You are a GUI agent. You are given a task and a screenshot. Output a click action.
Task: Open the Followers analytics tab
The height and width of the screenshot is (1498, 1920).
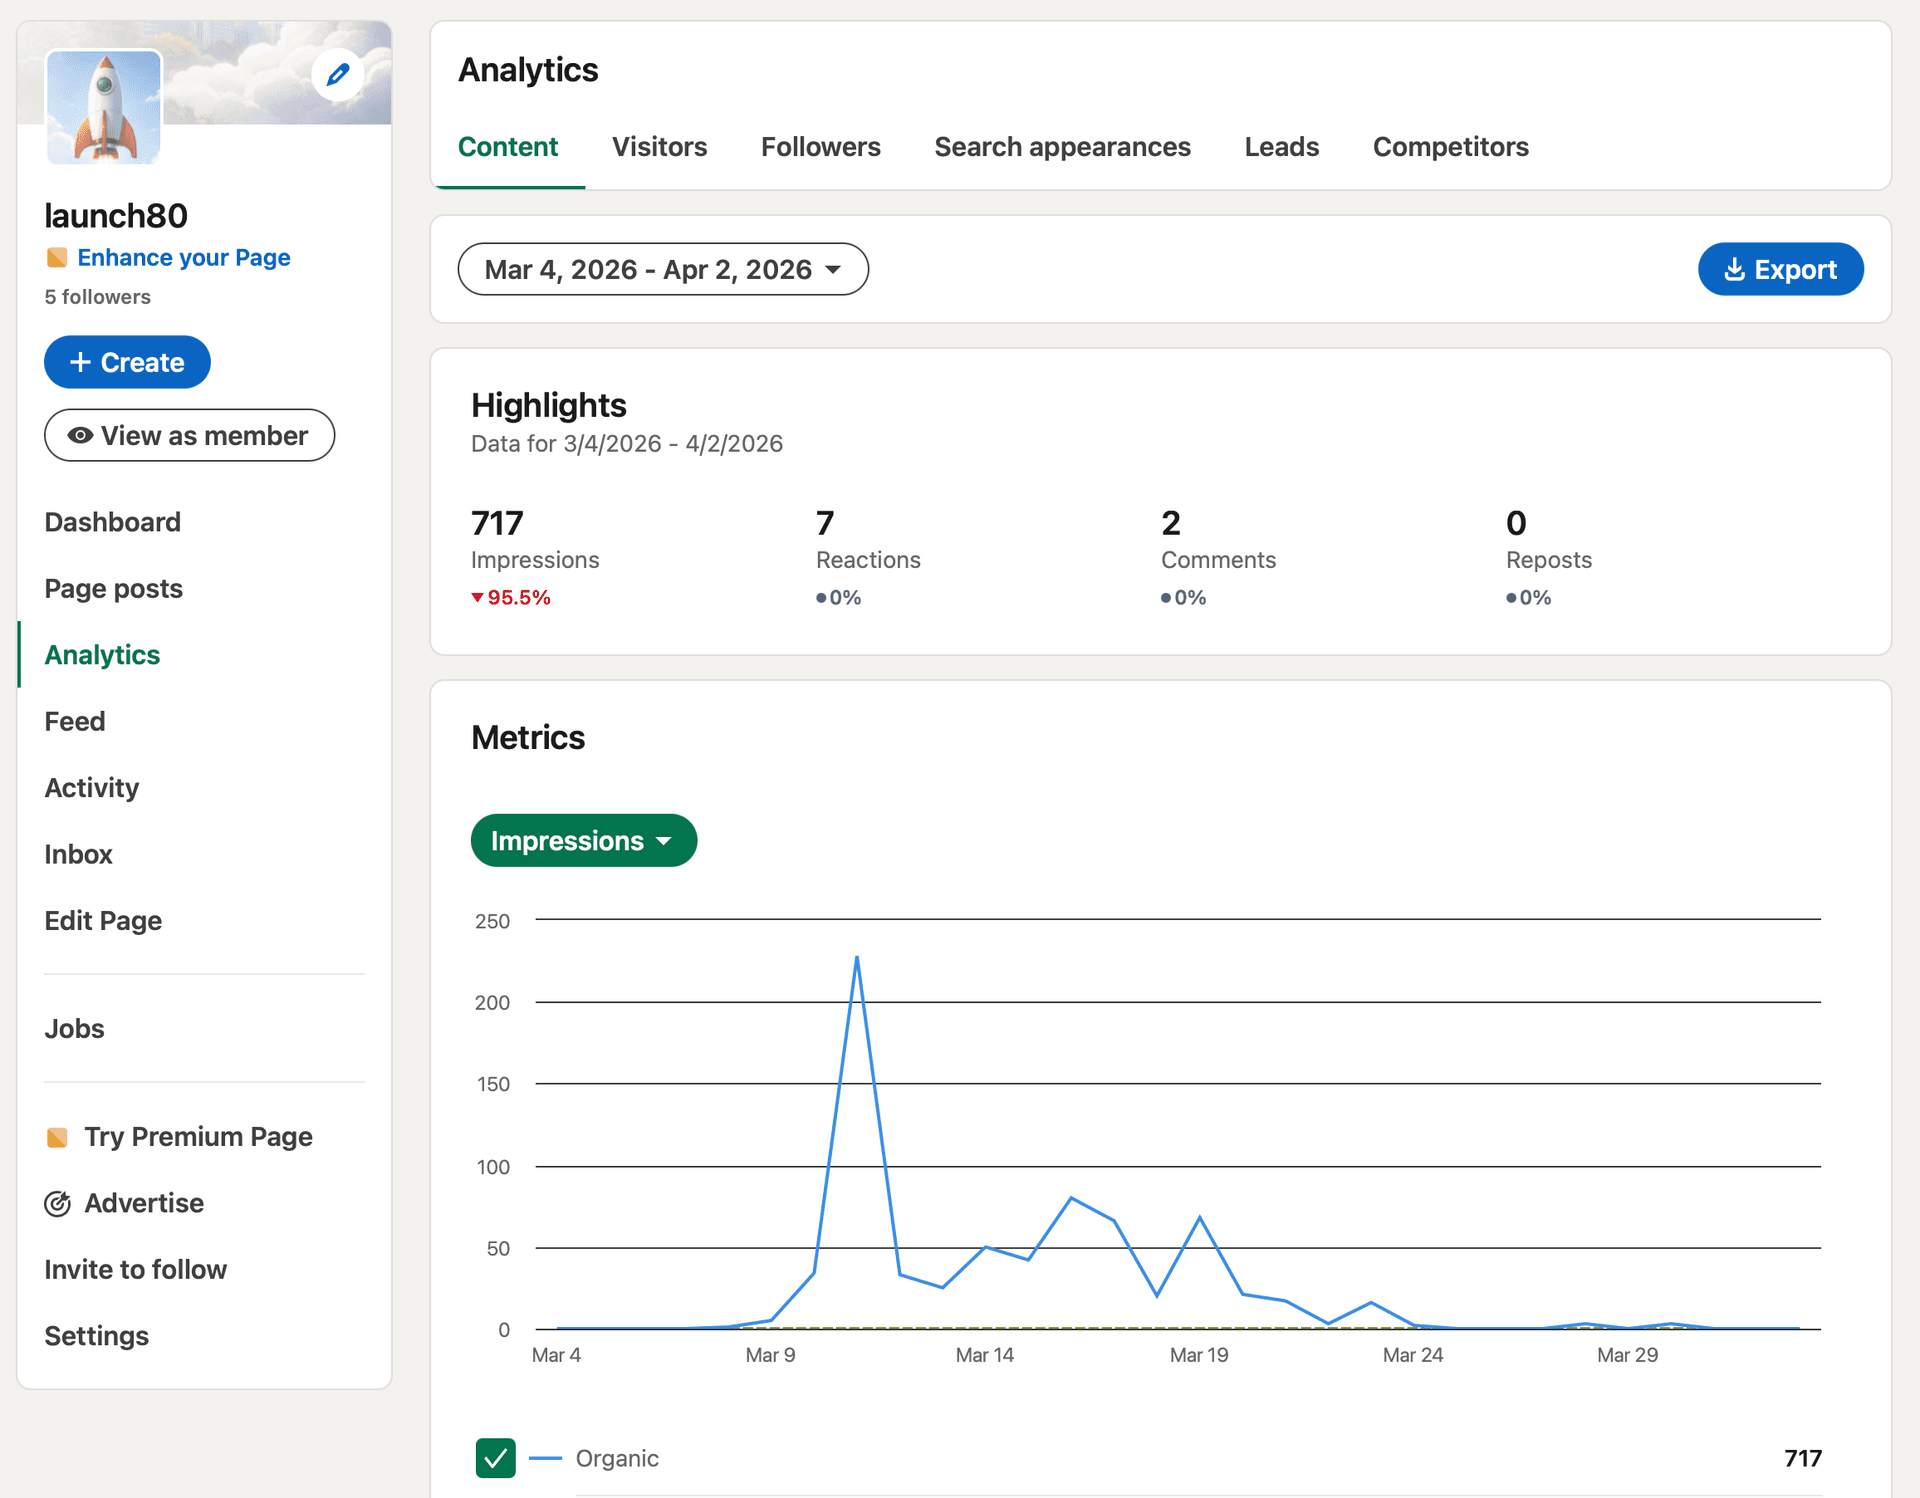click(x=820, y=146)
